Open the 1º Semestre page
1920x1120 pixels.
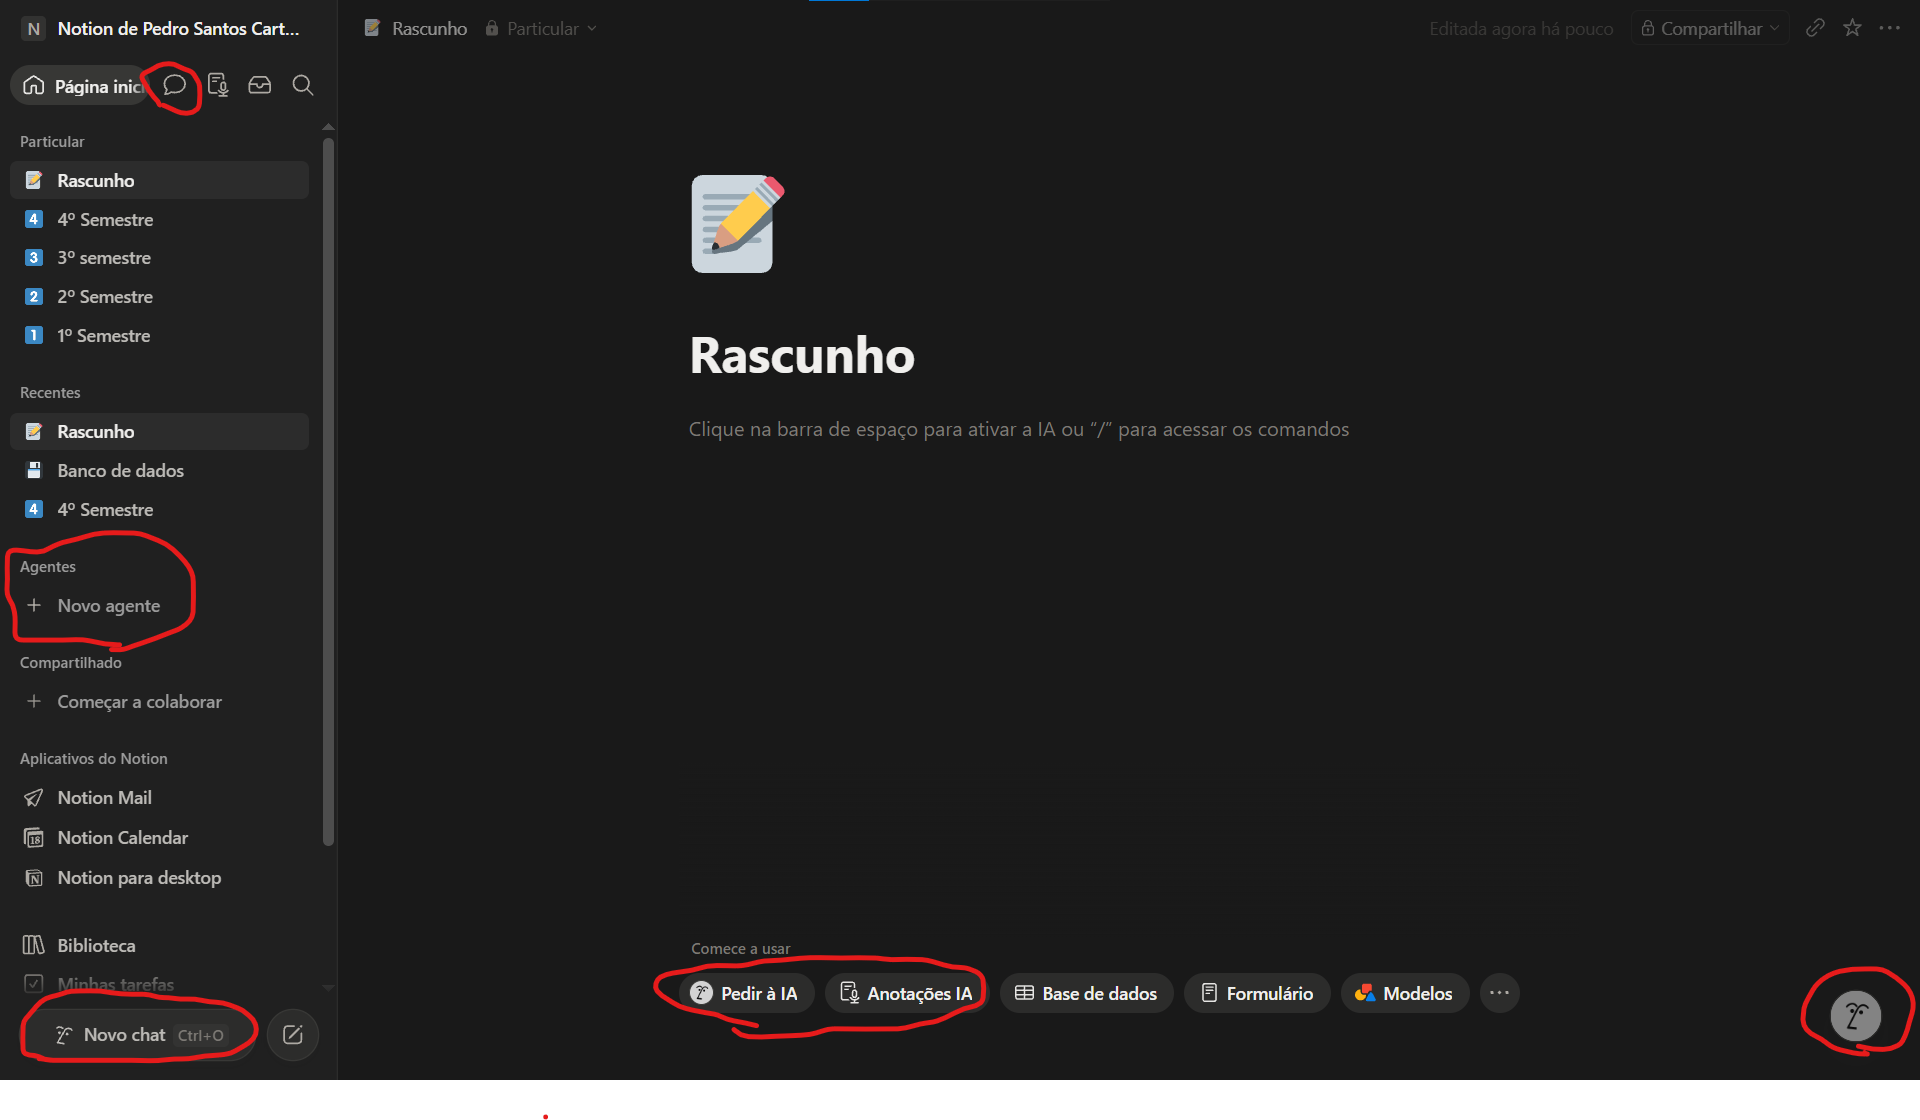click(x=160, y=335)
